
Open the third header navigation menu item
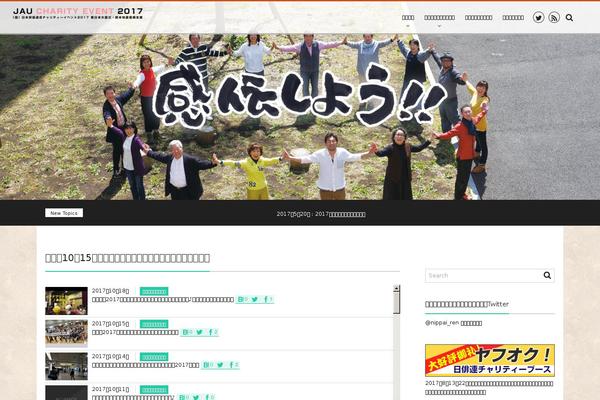[478, 18]
